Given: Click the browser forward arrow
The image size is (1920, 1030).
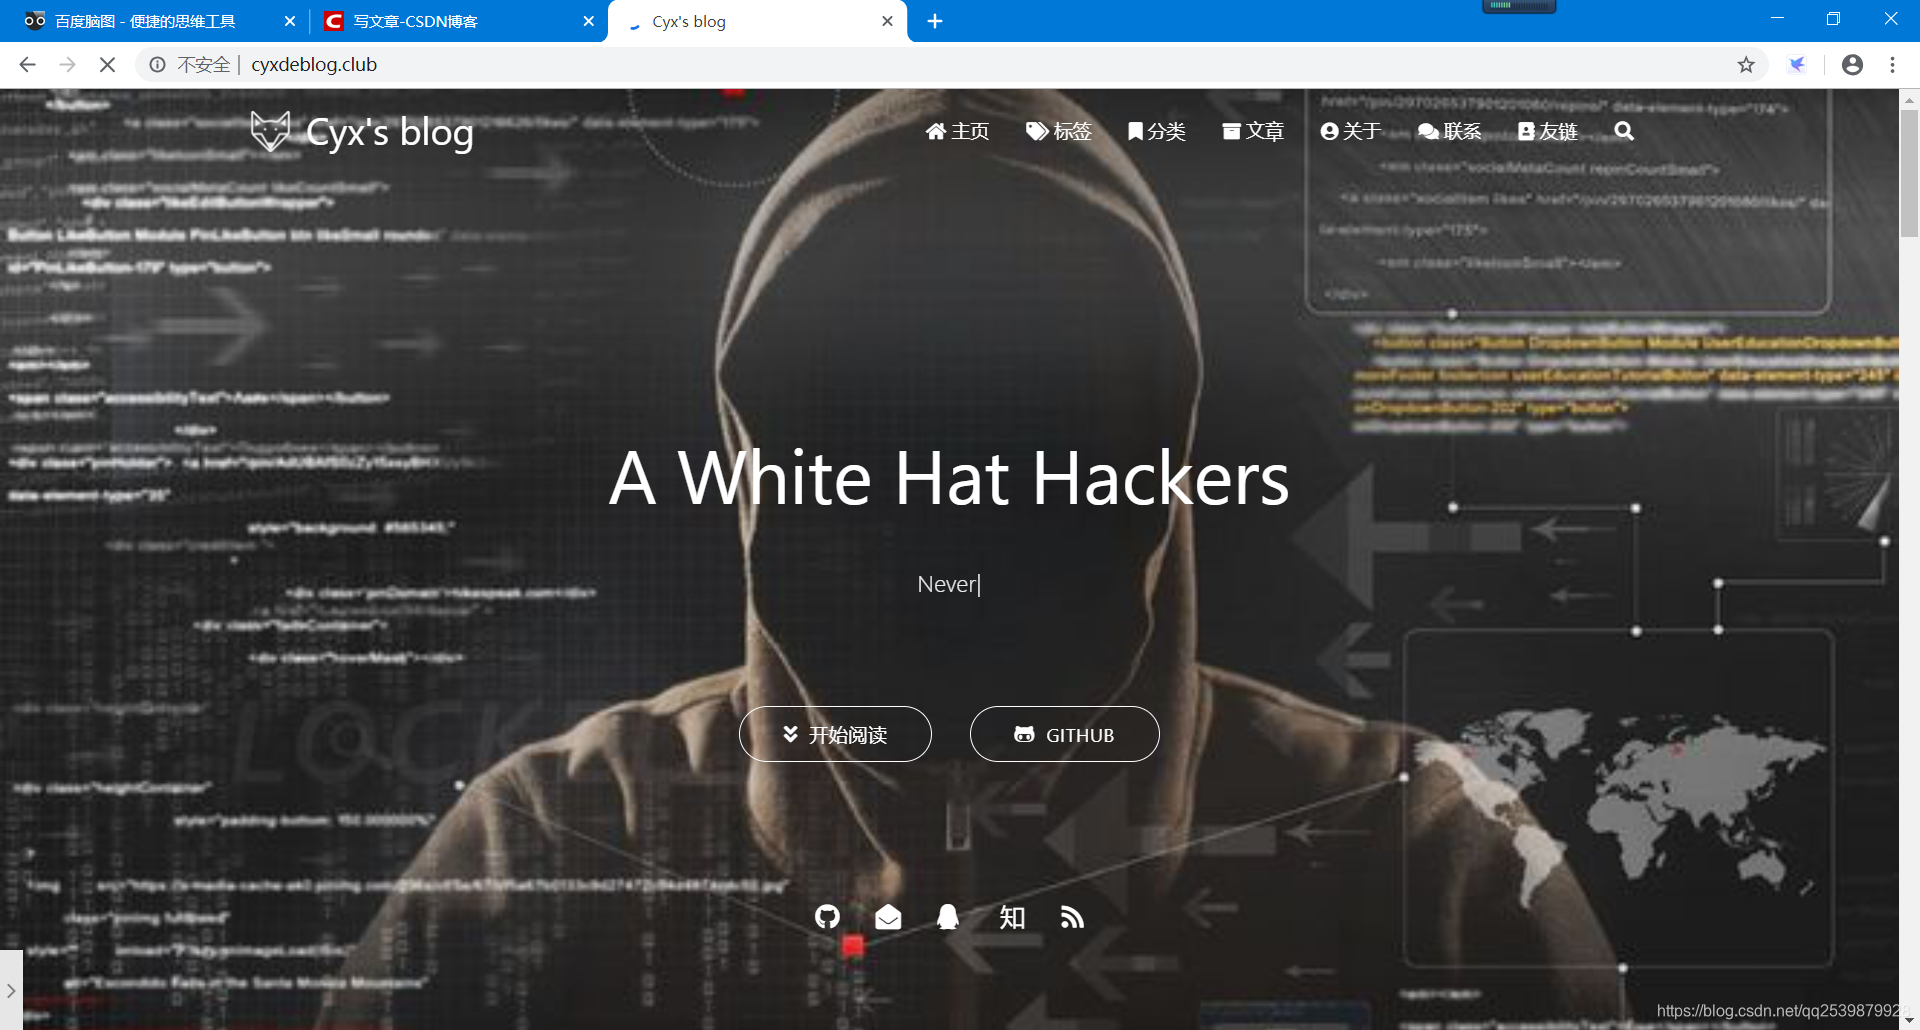Looking at the screenshot, I should coord(67,64).
